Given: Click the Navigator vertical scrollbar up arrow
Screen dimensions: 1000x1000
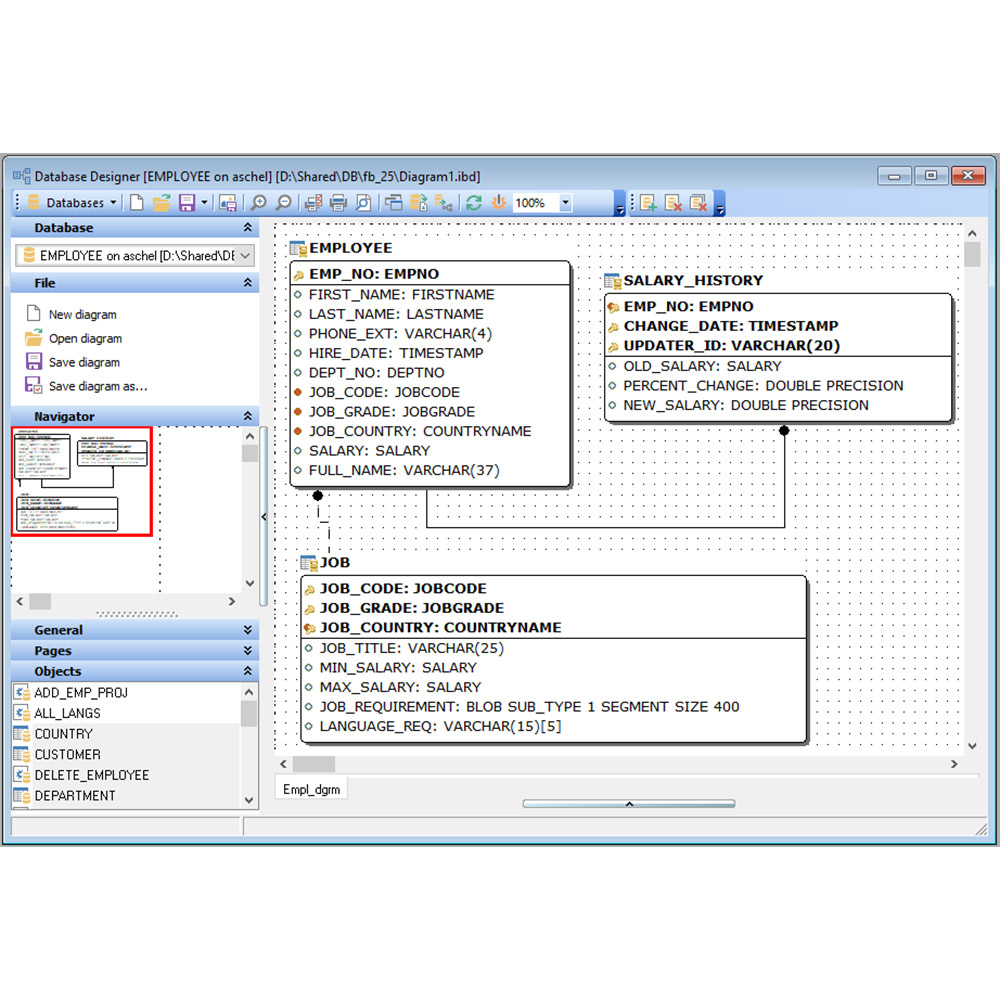Looking at the screenshot, I should click(x=250, y=437).
